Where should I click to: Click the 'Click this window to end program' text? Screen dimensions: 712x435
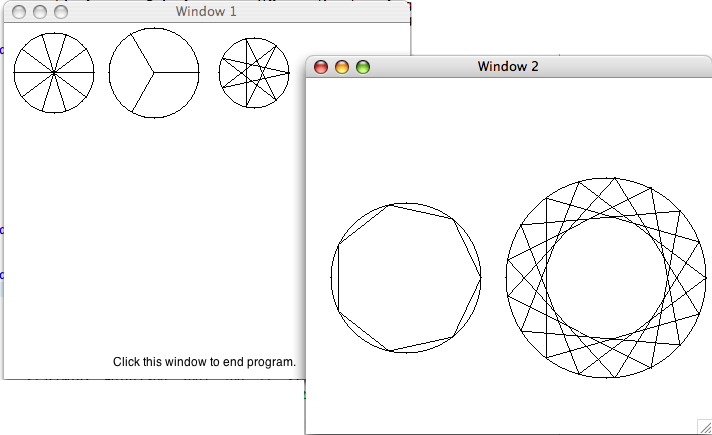(x=204, y=361)
